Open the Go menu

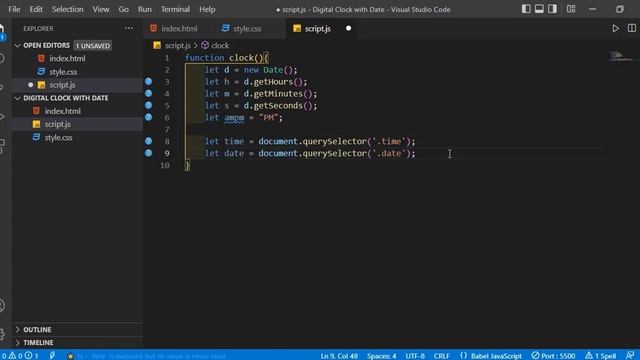coord(123,9)
